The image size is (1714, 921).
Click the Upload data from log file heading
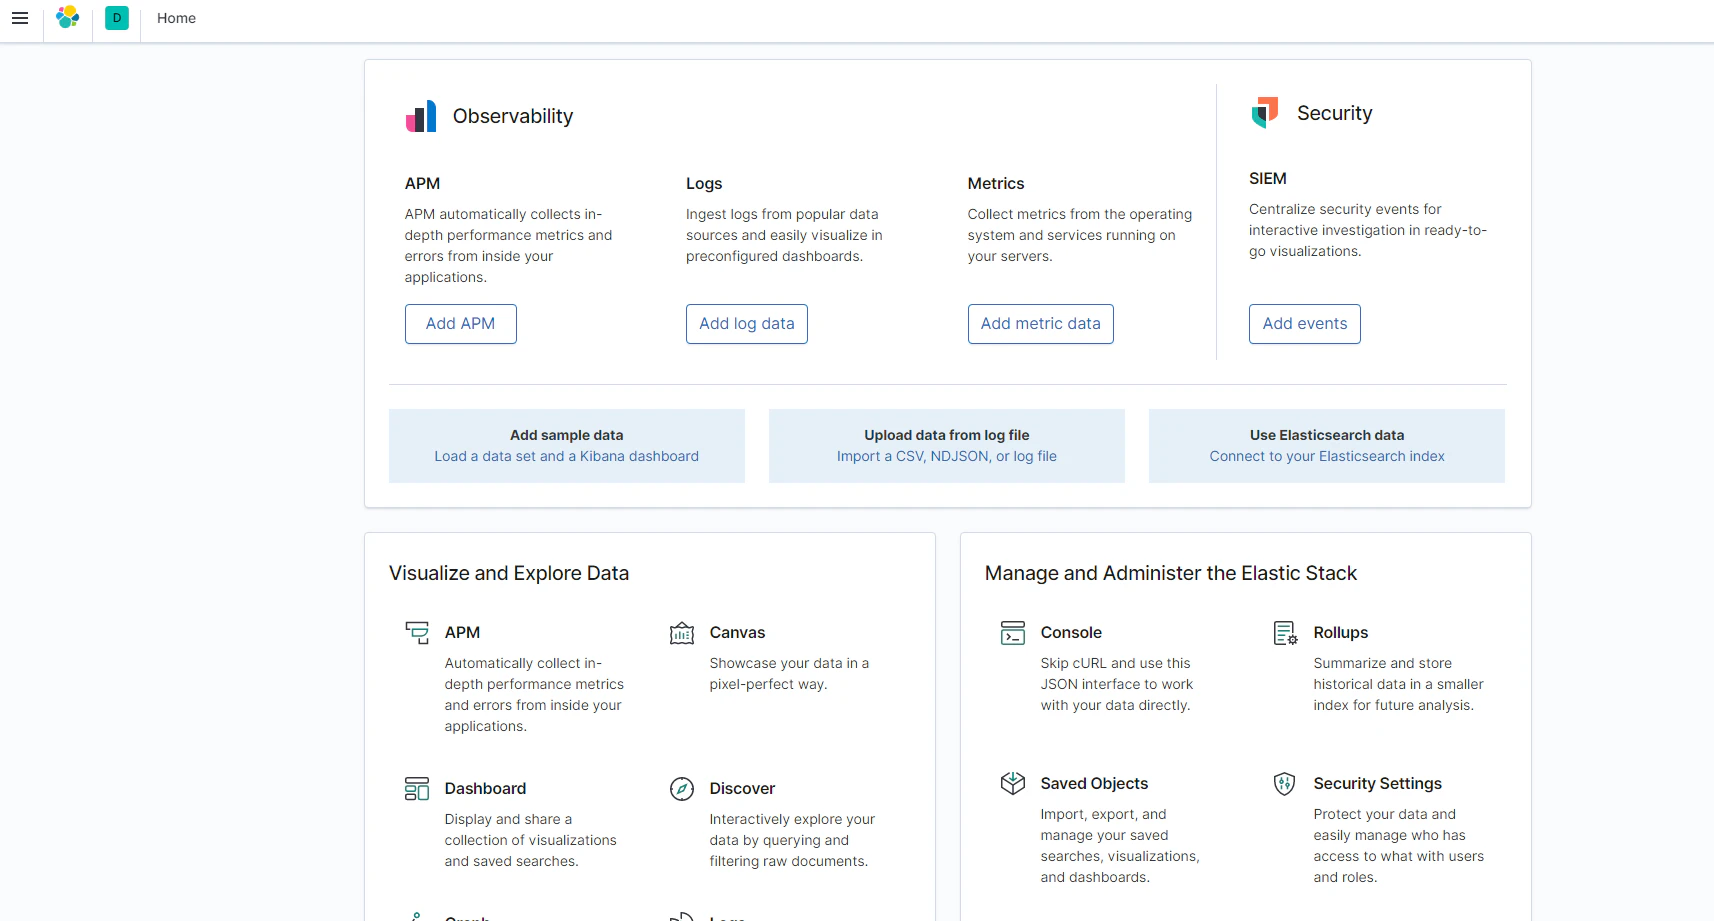947,435
